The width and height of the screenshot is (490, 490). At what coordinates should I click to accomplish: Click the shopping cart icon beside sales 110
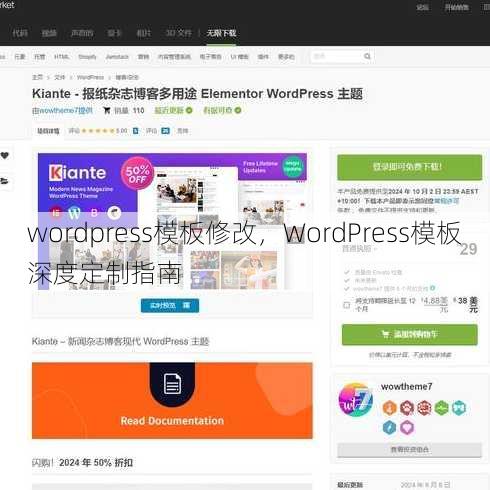(107, 110)
